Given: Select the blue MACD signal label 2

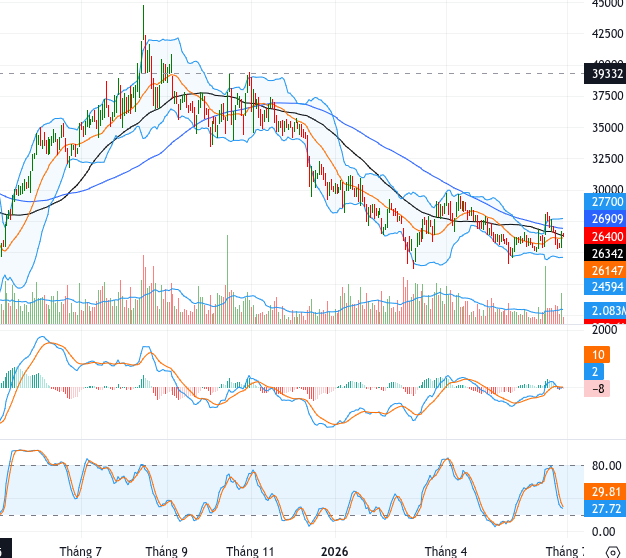Looking at the screenshot, I should [x=594, y=372].
